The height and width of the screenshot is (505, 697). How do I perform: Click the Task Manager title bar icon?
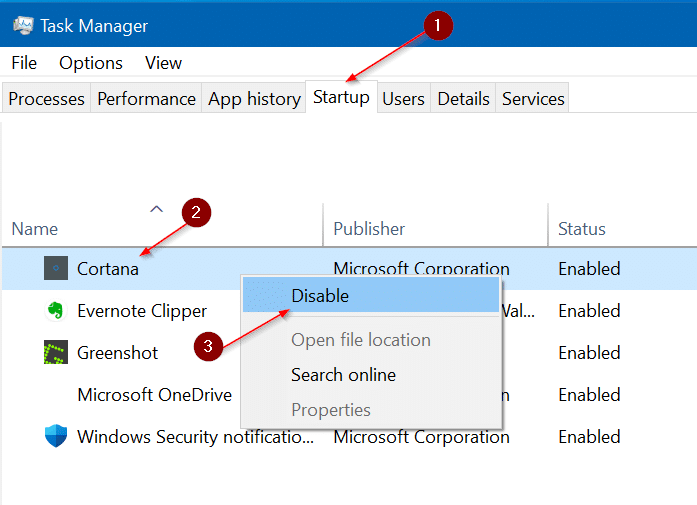pyautogui.click(x=23, y=26)
